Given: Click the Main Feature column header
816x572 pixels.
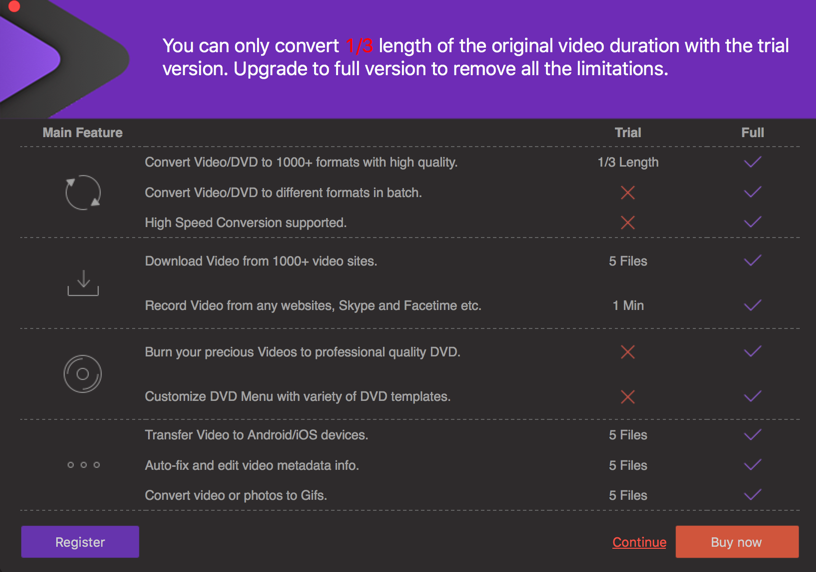Looking at the screenshot, I should point(83,132).
